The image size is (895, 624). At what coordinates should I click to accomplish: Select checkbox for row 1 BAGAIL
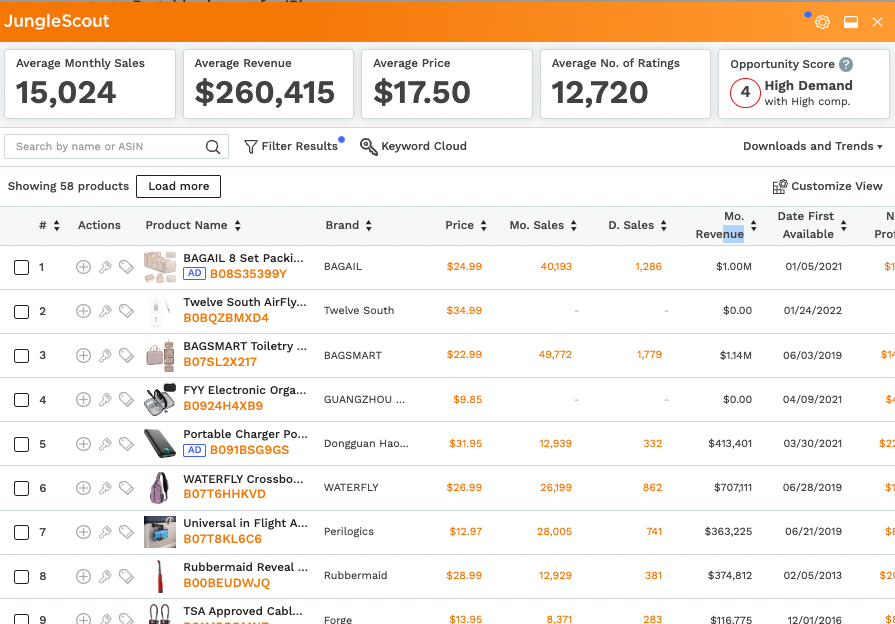(x=21, y=267)
